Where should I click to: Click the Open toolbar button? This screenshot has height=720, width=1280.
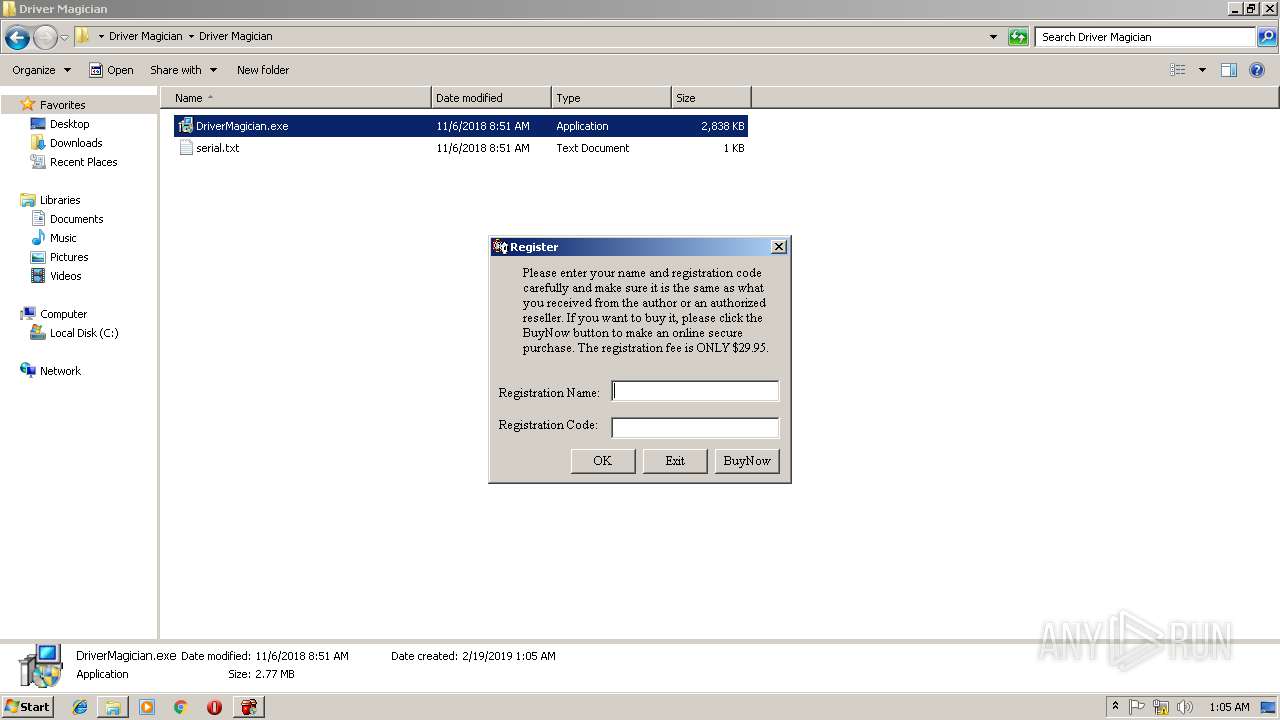[x=111, y=70]
